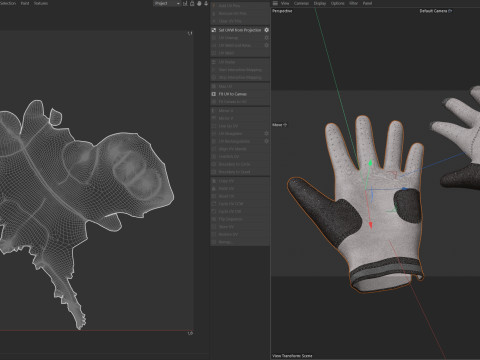Click the padlock icon in UV toolbar

click(x=192, y=3)
